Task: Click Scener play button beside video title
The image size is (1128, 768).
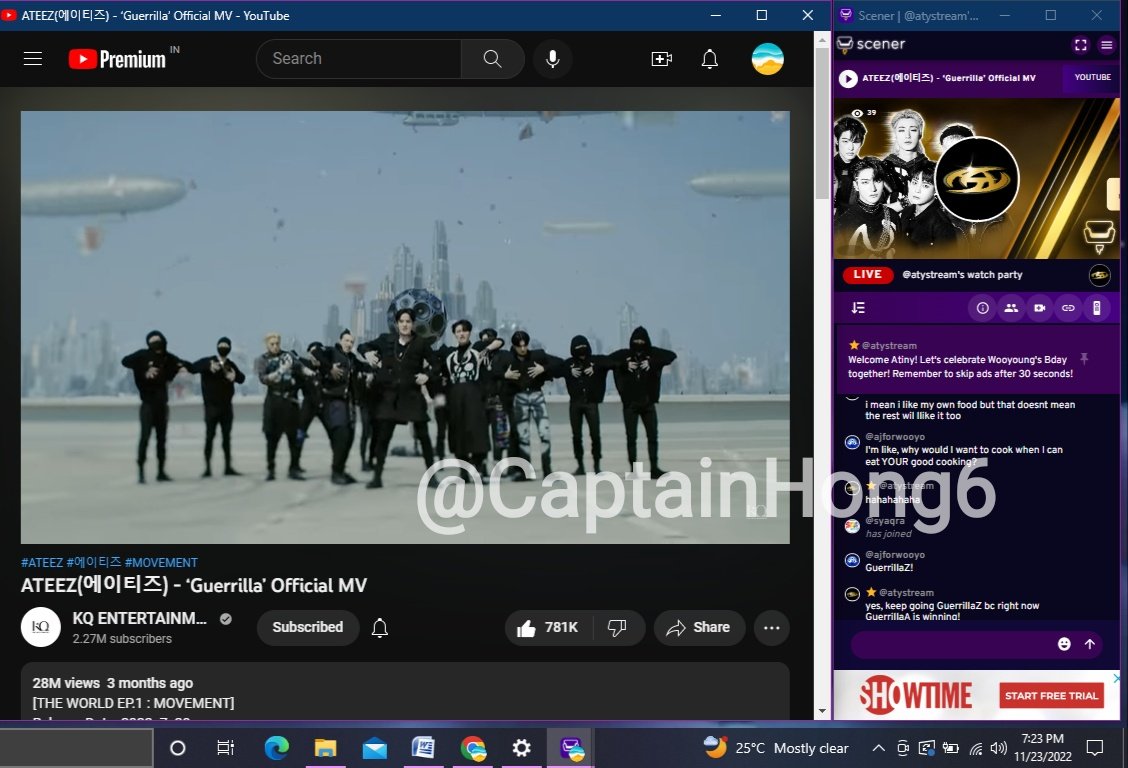Action: click(x=848, y=78)
